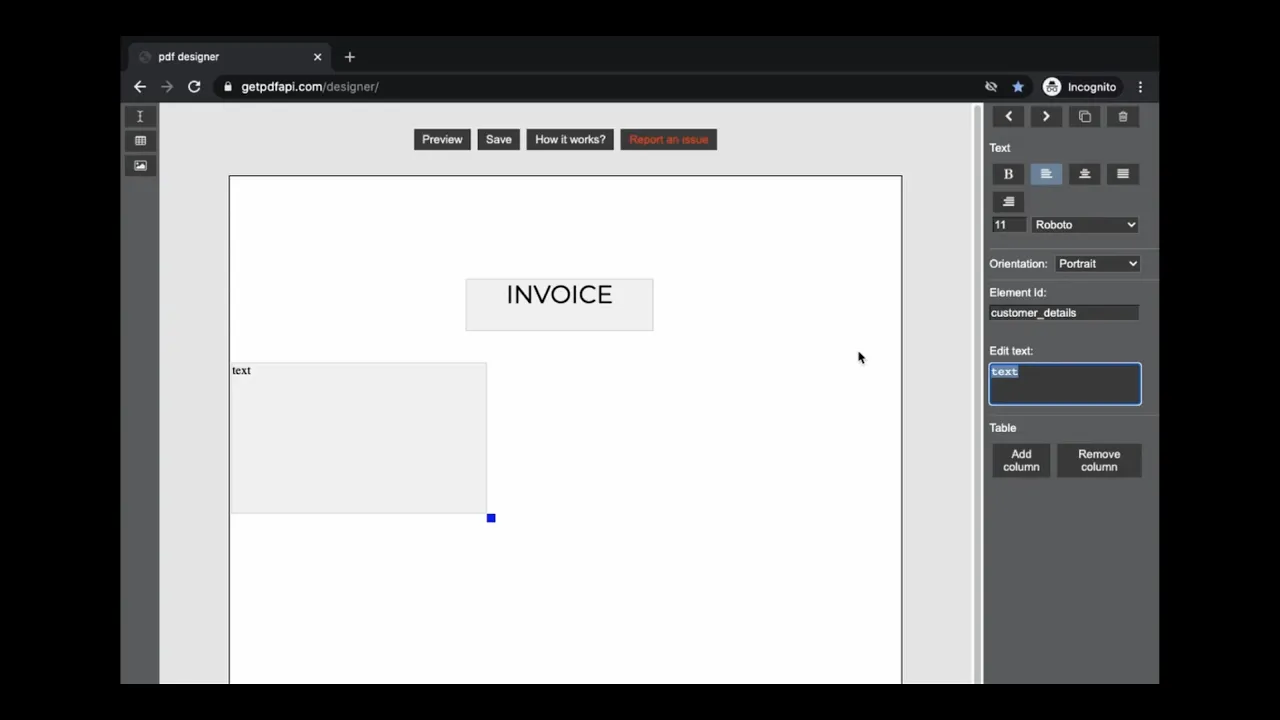Select the image element tool in left sidebar
1280x720 pixels.
point(140,166)
